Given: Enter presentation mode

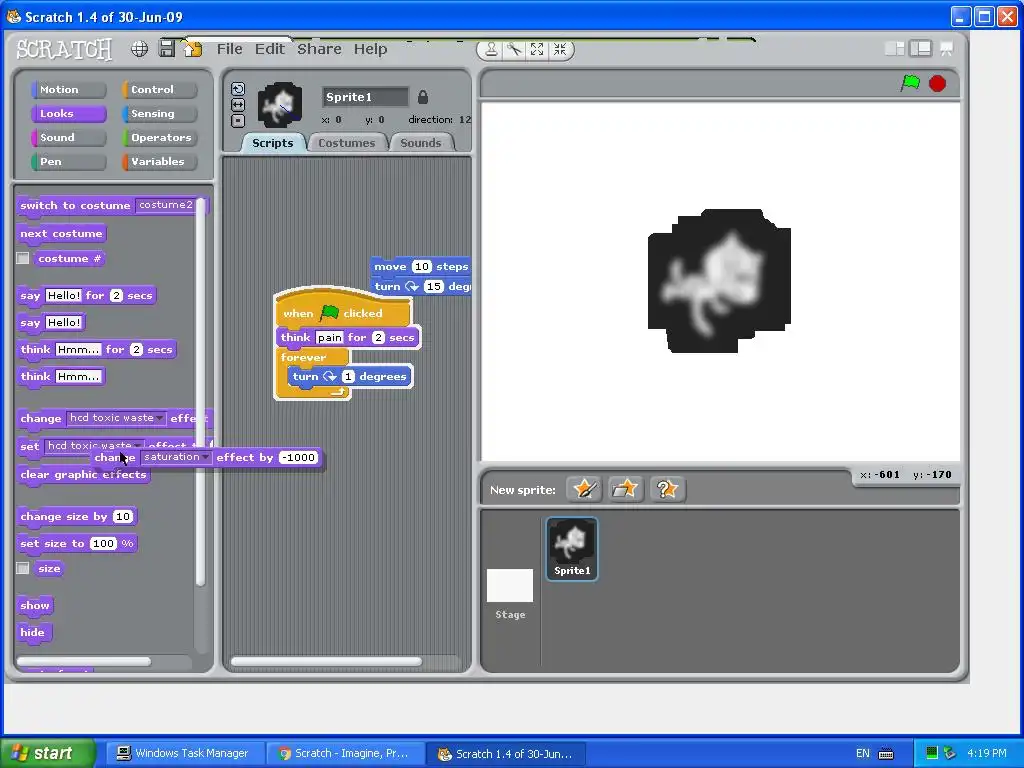Looking at the screenshot, I should click(946, 48).
